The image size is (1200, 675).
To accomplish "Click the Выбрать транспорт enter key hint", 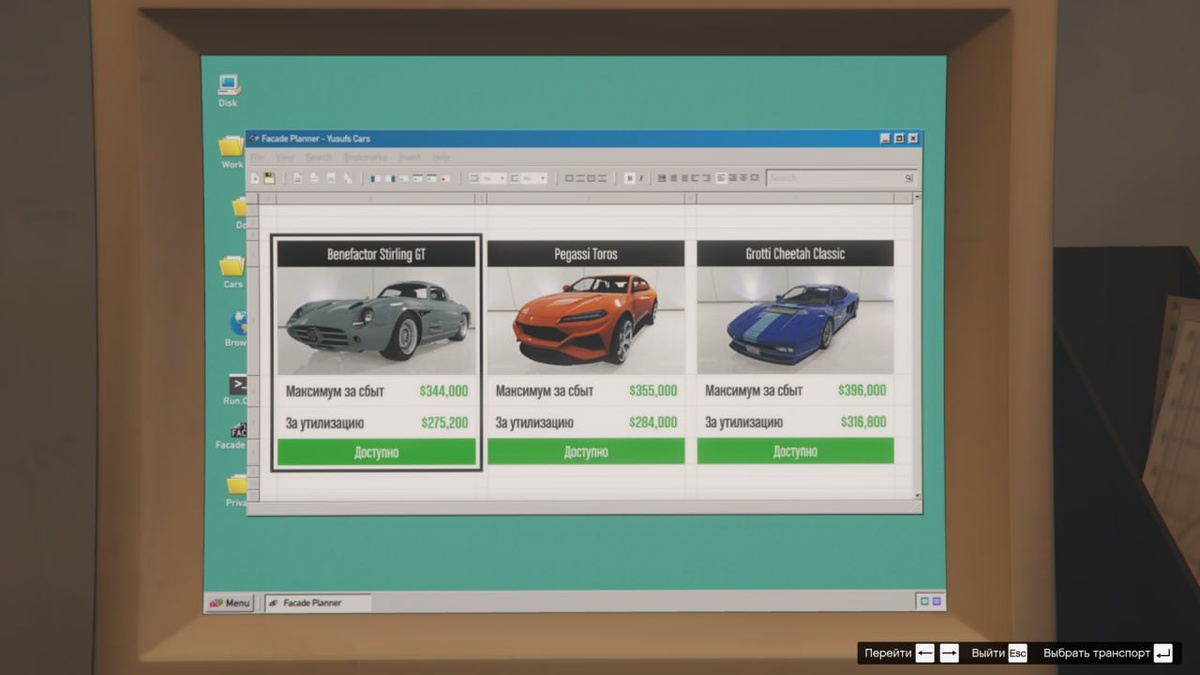I will point(1163,654).
